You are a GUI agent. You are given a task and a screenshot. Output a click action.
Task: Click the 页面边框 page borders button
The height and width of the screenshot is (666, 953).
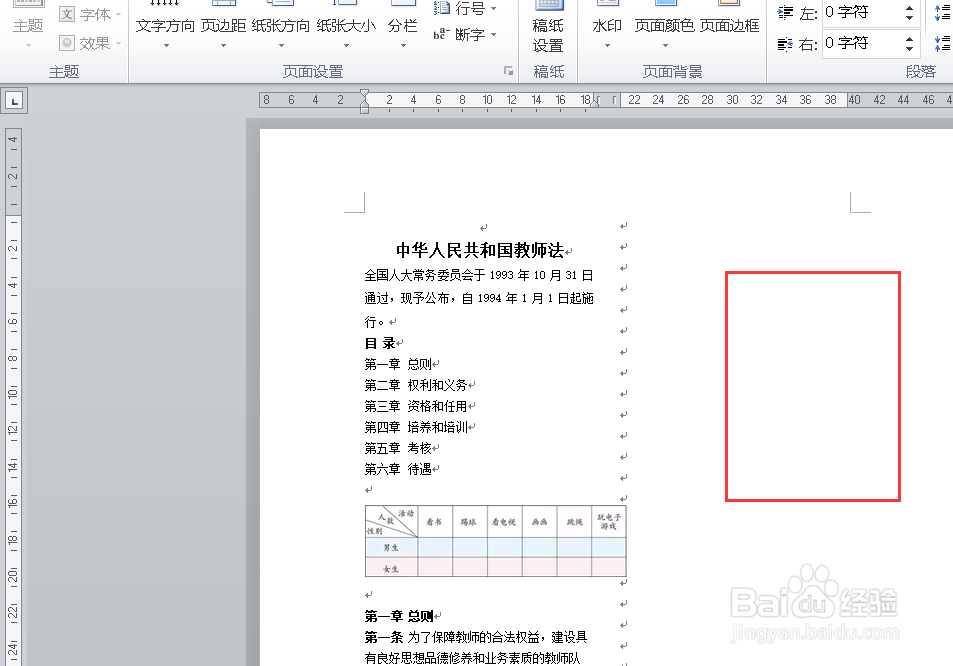click(729, 26)
